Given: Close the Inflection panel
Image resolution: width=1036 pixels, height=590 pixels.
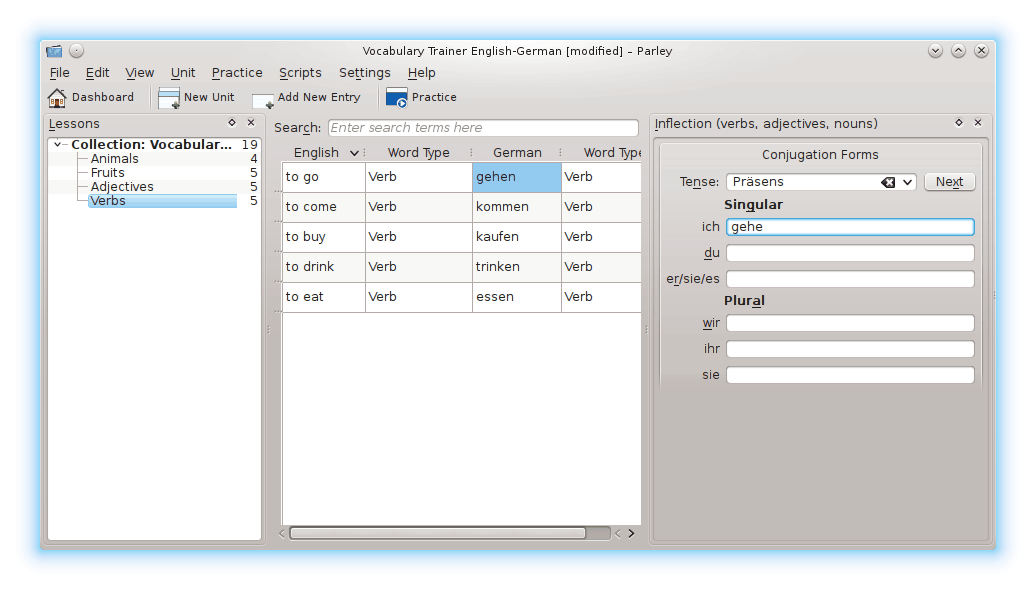Looking at the screenshot, I should [x=978, y=123].
